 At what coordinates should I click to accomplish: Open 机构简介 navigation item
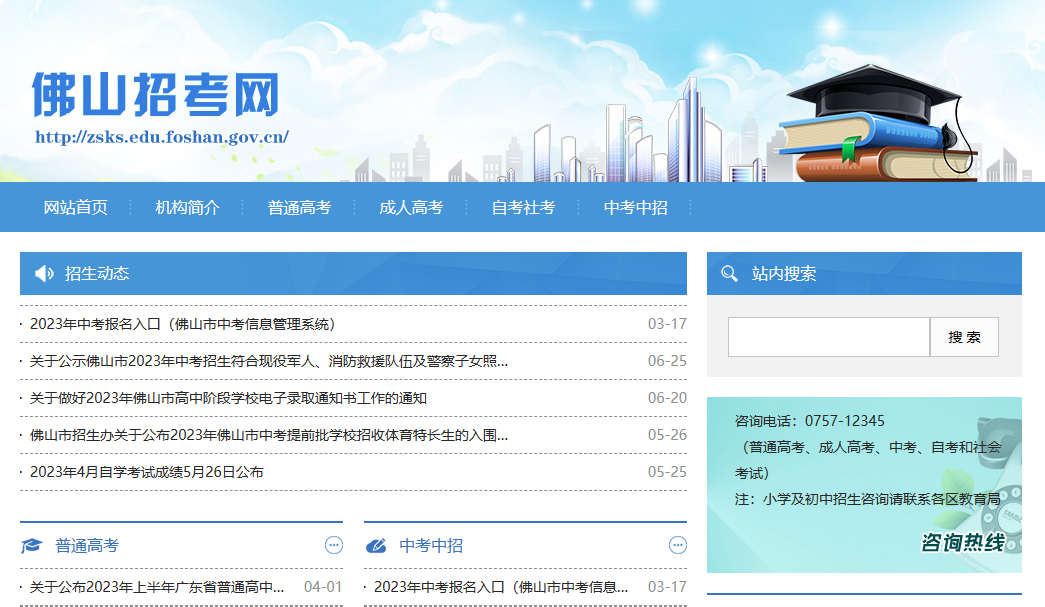tap(187, 207)
